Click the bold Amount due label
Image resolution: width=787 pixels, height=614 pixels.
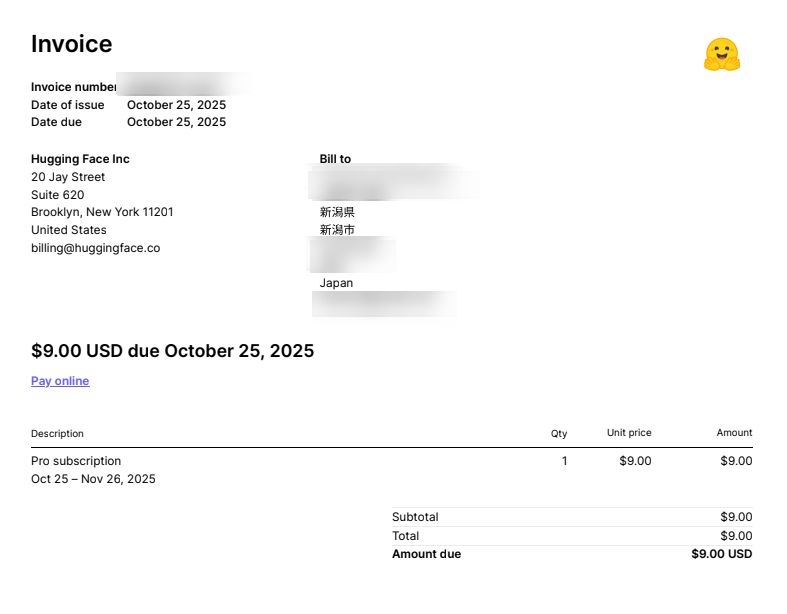tap(426, 554)
